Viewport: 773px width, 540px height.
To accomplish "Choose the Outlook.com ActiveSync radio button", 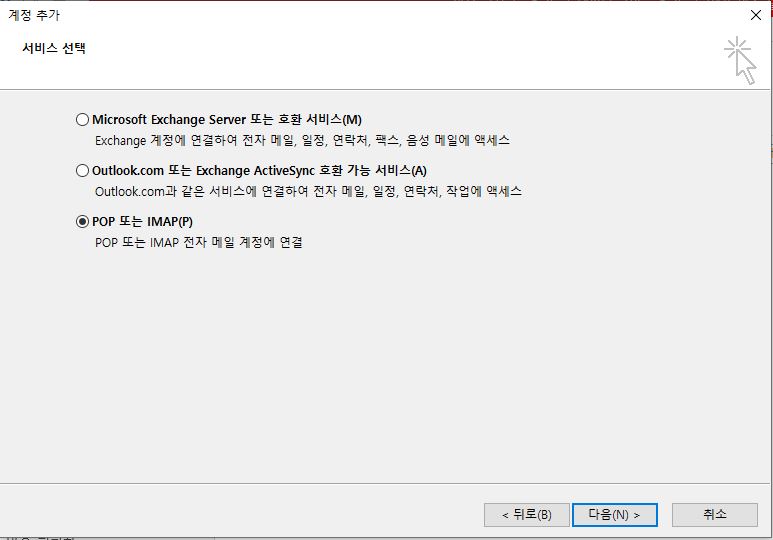I will [82, 171].
